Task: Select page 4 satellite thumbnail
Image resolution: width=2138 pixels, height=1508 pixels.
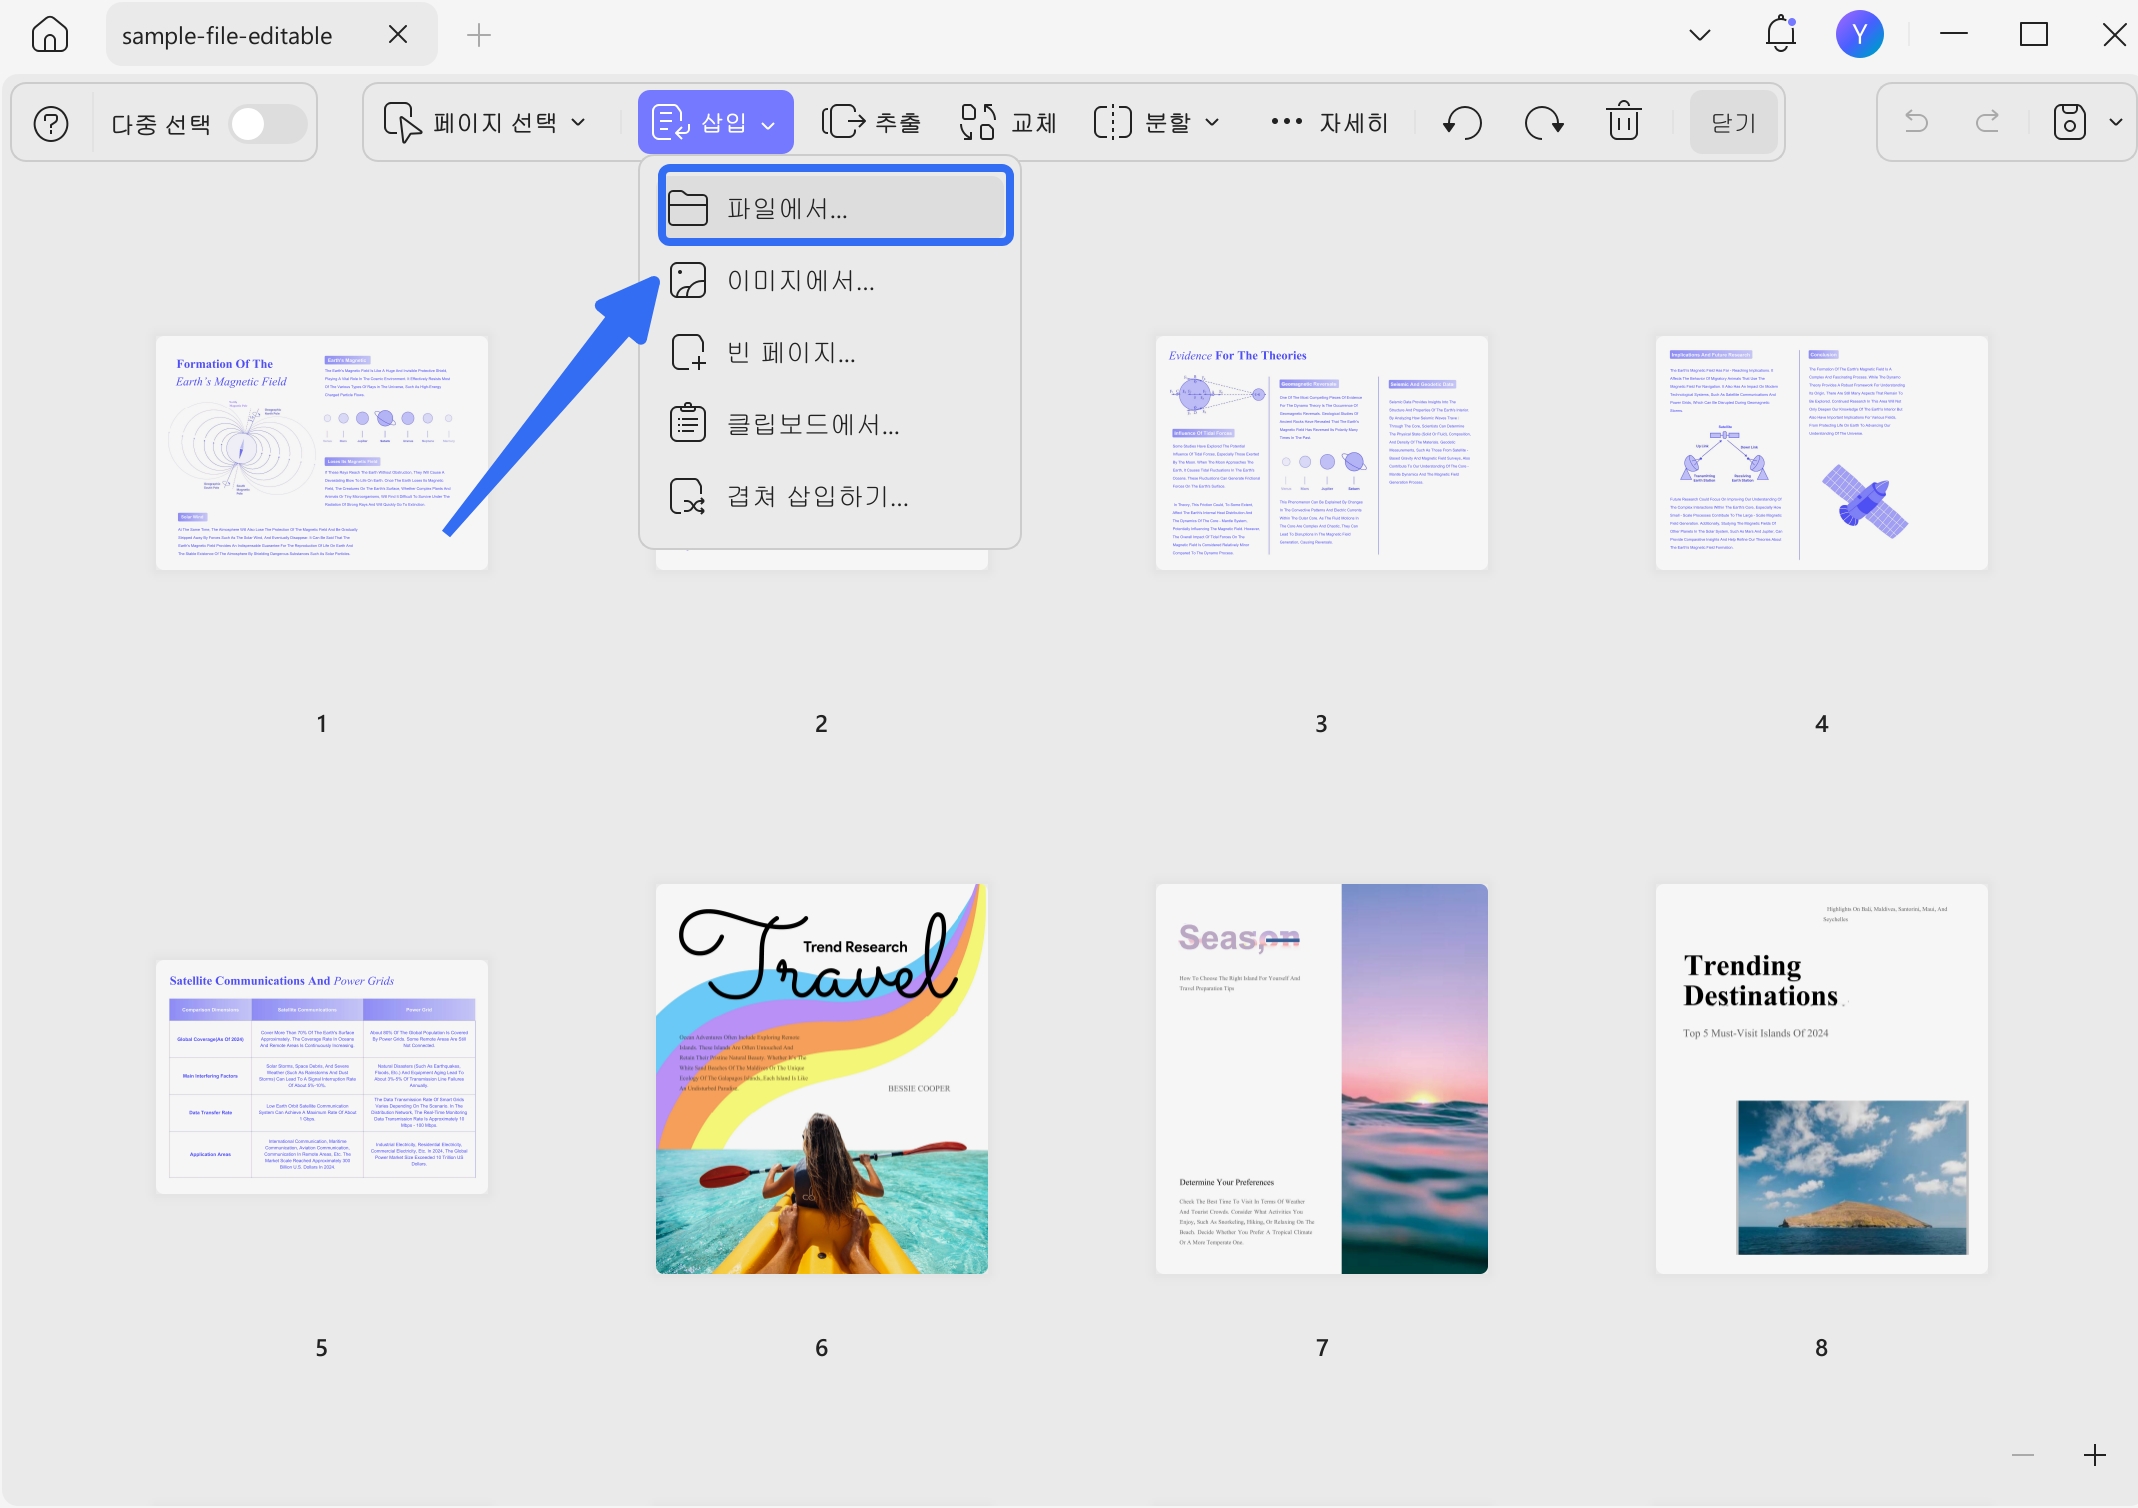Action: tap(1822, 453)
